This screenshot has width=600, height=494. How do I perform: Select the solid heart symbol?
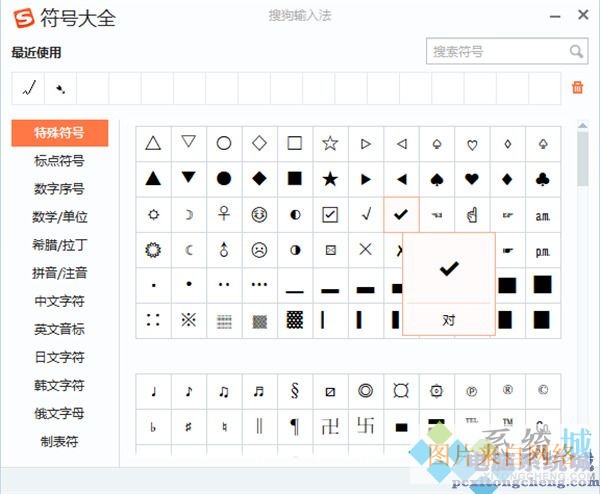click(472, 179)
